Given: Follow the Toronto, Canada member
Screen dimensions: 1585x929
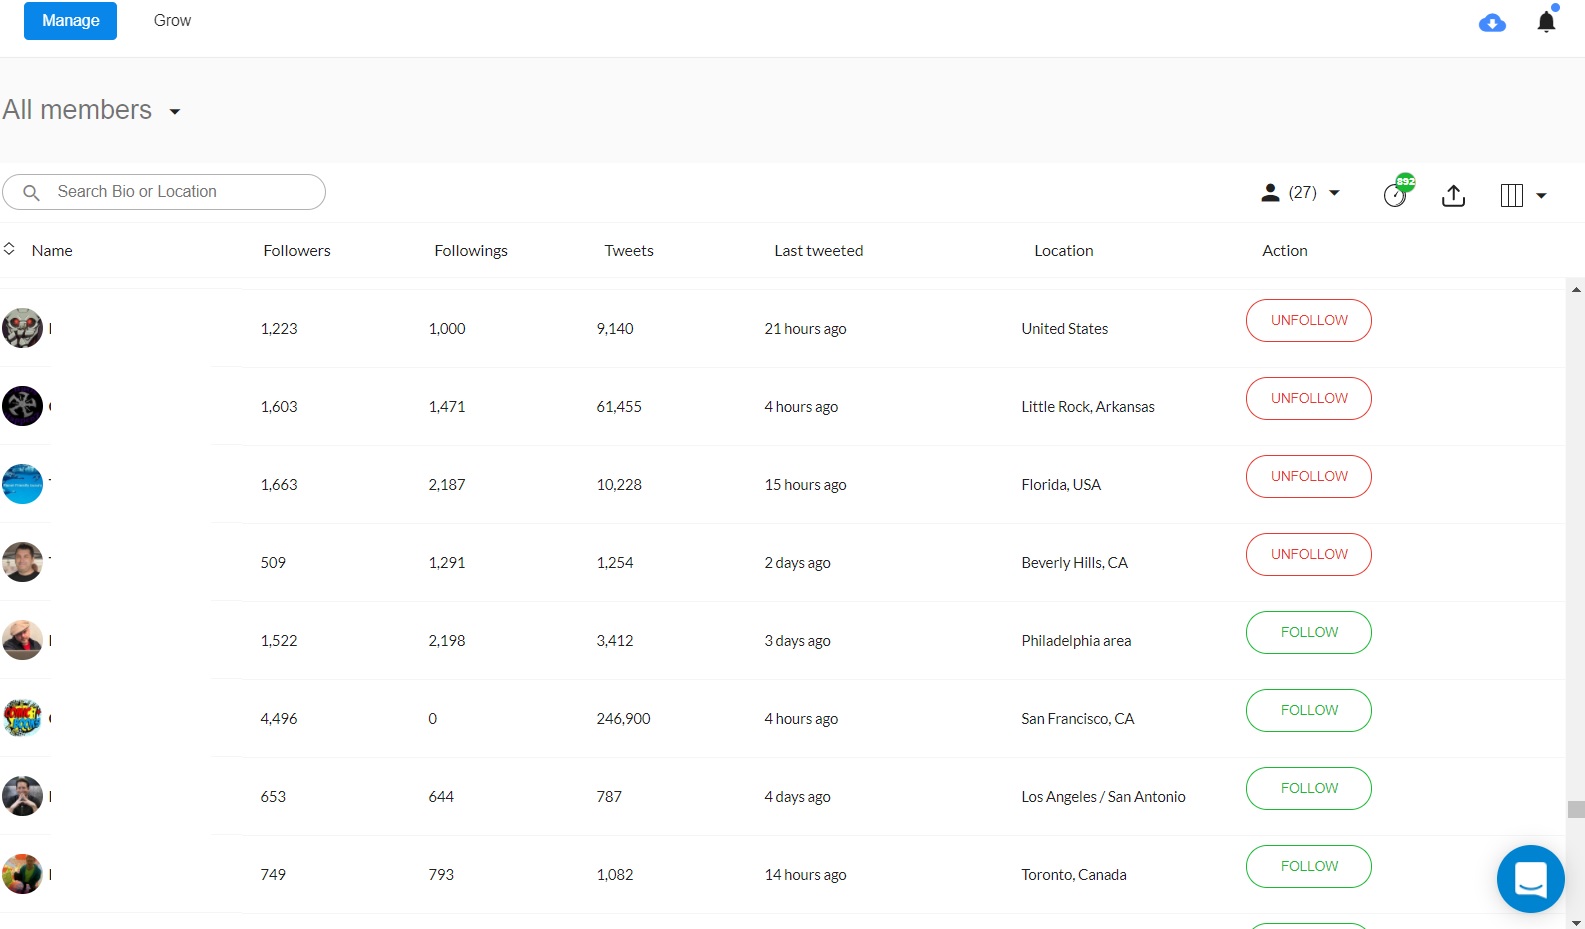Looking at the screenshot, I should (1308, 866).
